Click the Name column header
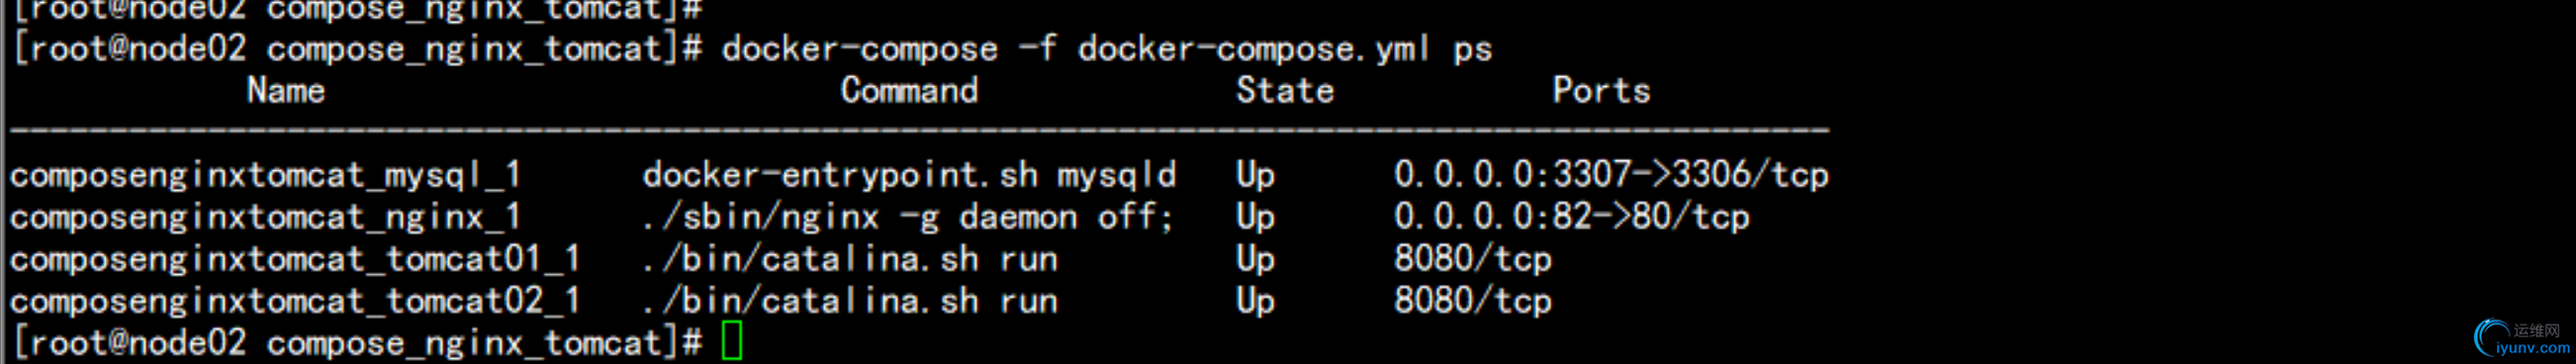This screenshot has height=364, width=2576. tap(286, 91)
